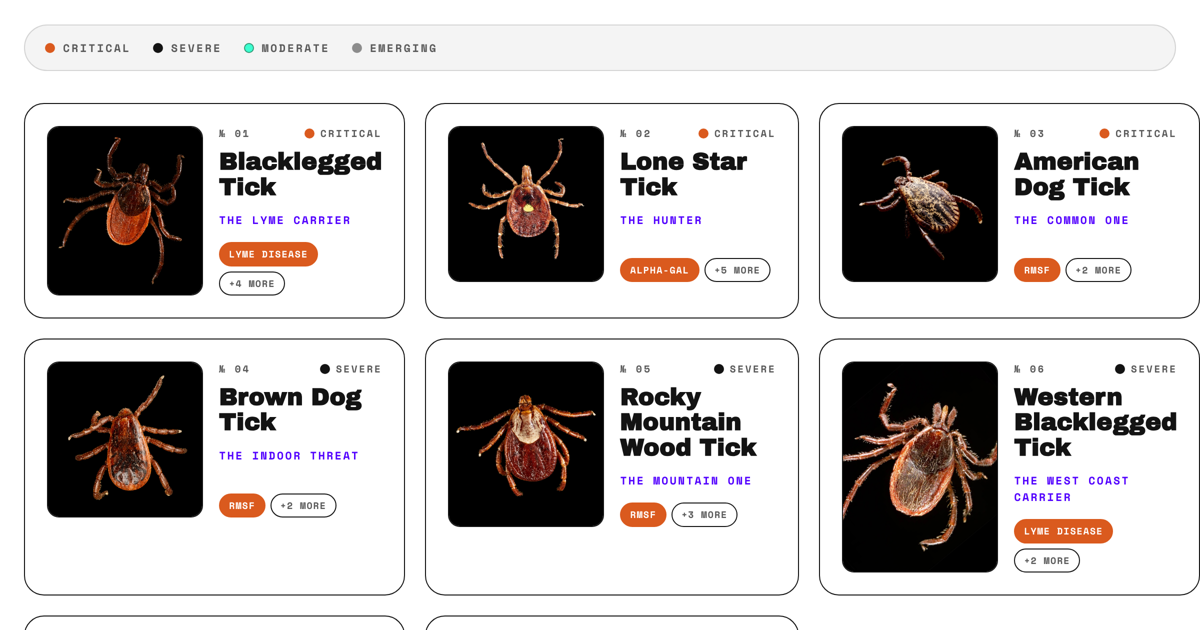The width and height of the screenshot is (1200, 630).
Task: Click the "№ 04" card number
Action: (x=234, y=369)
